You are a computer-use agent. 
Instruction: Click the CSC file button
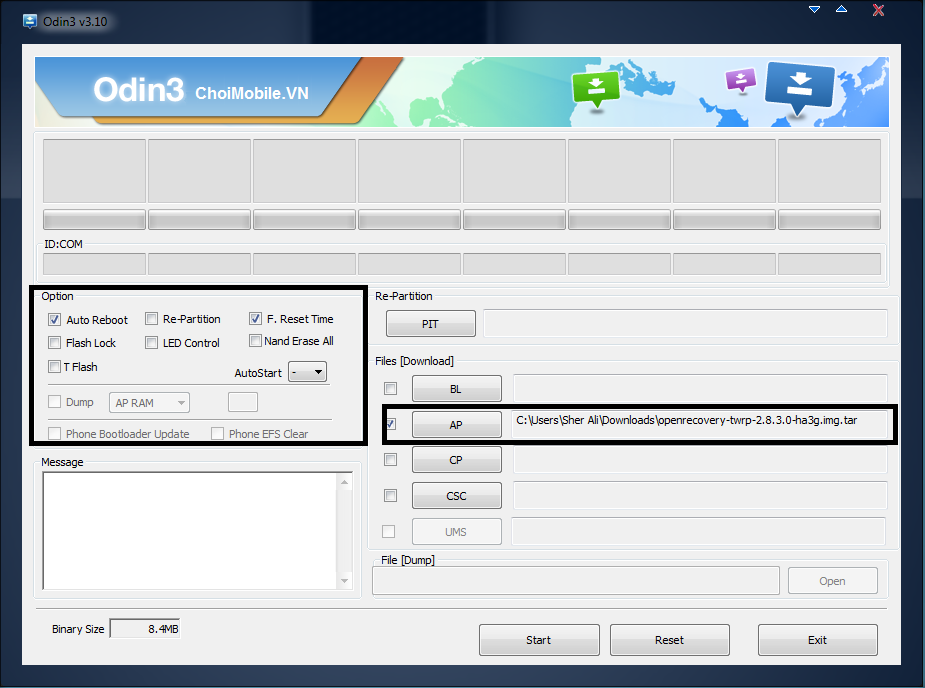click(457, 495)
